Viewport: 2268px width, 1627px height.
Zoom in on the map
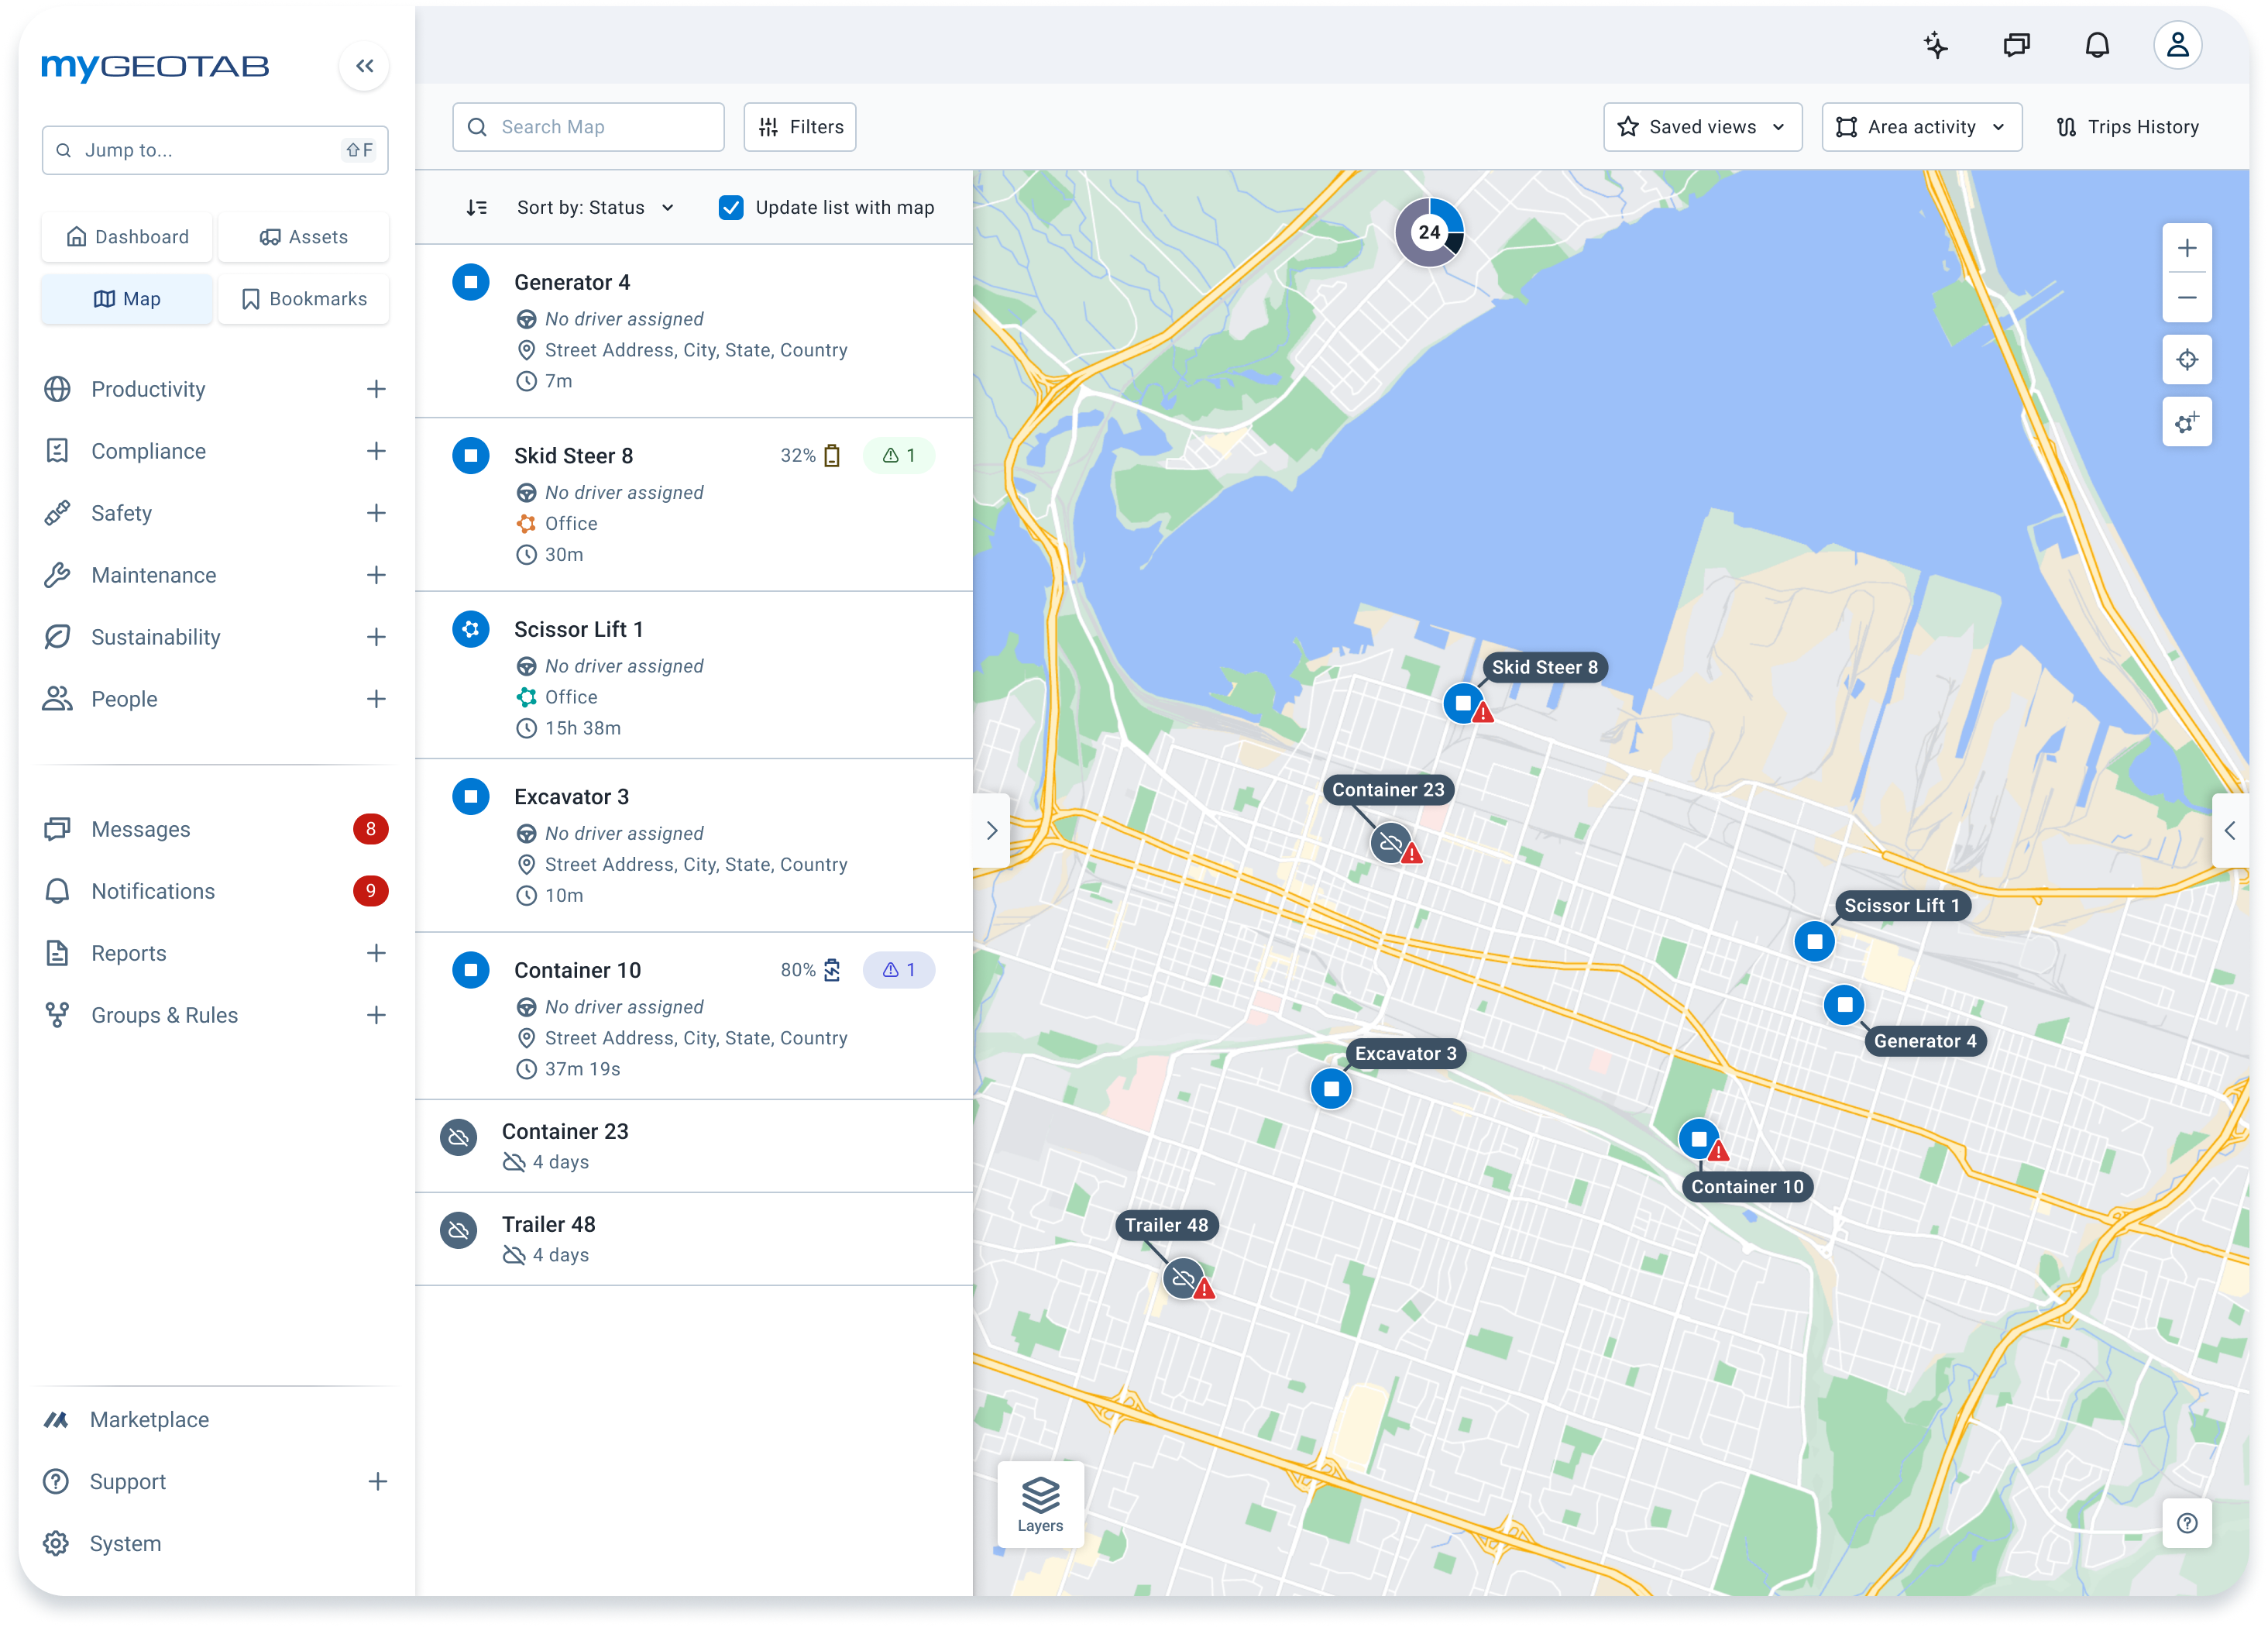click(2187, 248)
